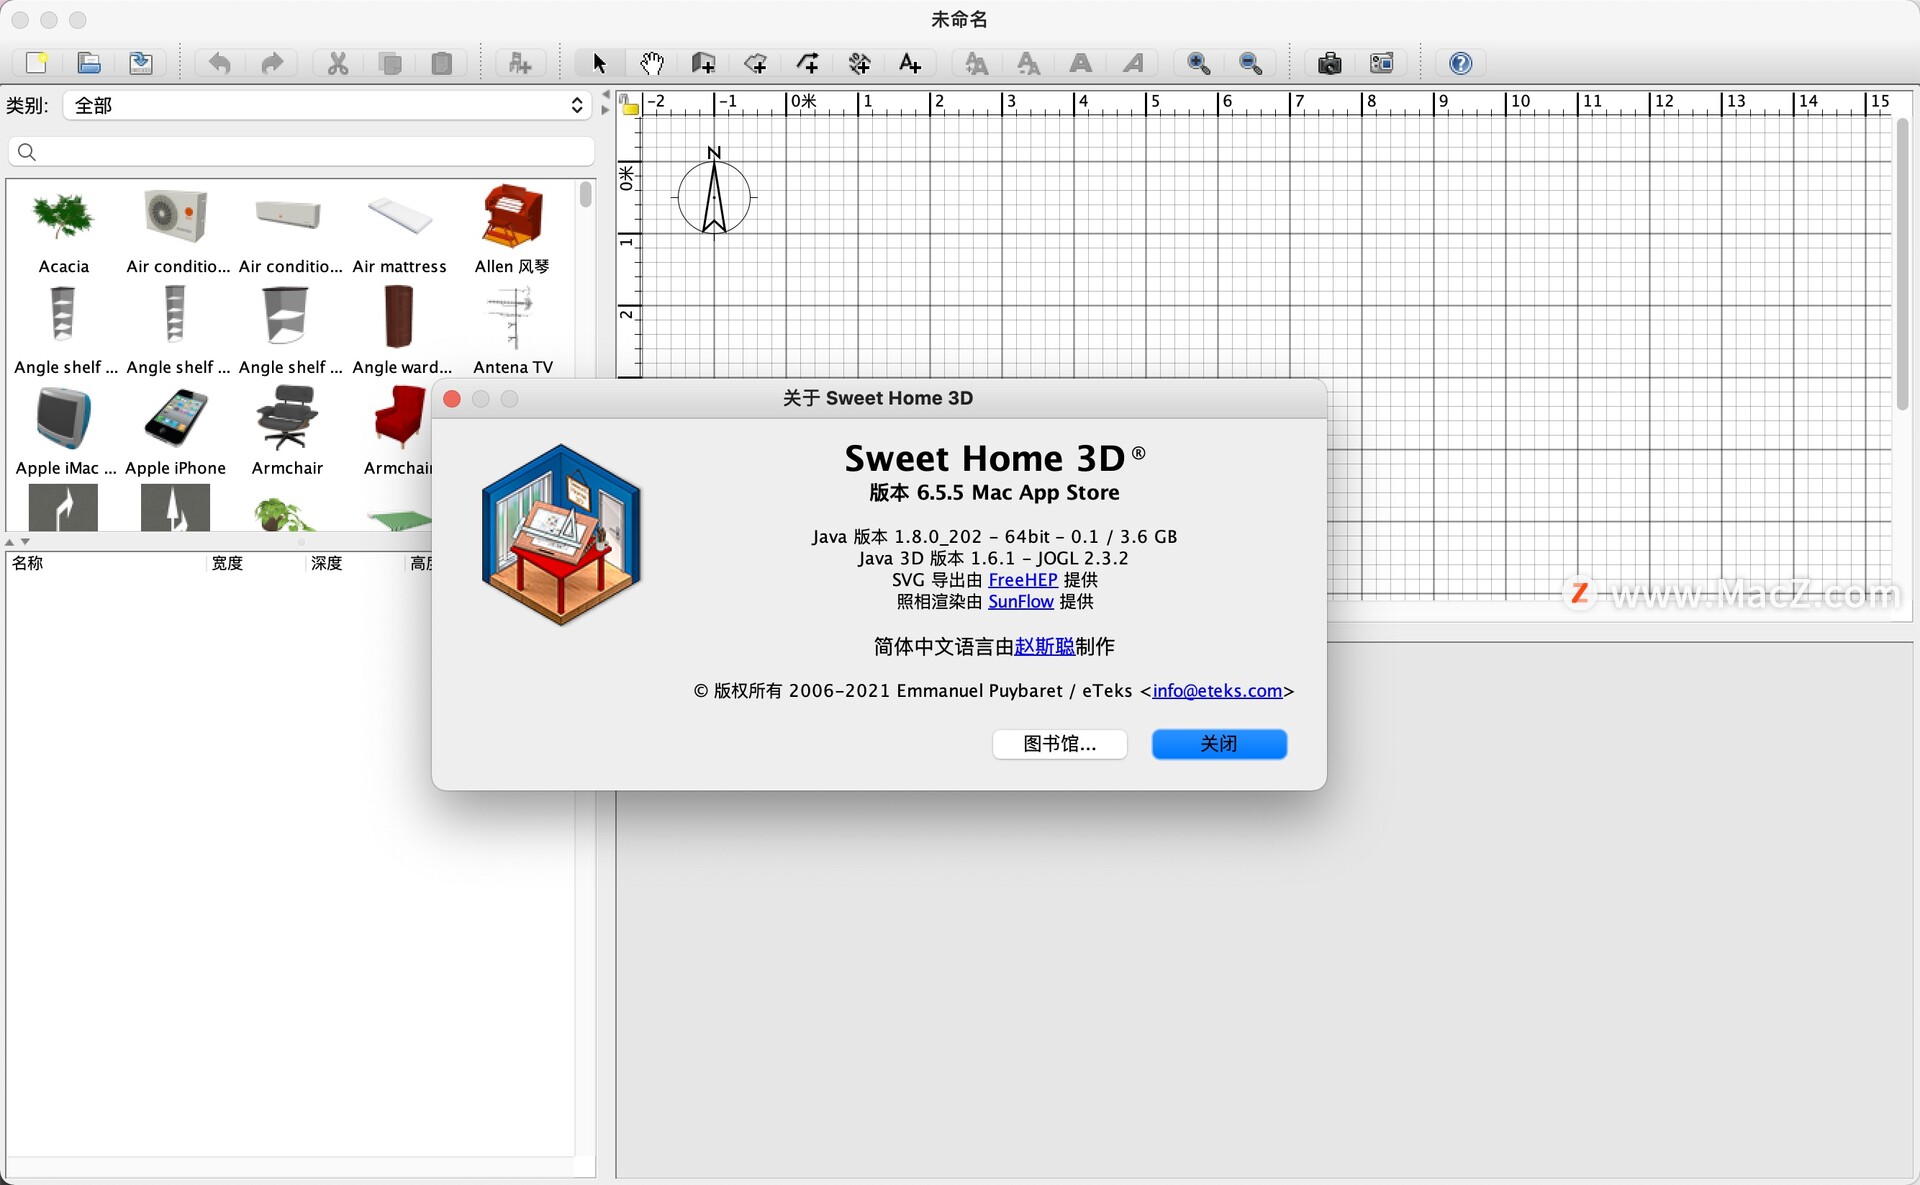The image size is (1920, 1185).
Task: Zoom out of the plan
Action: [x=1251, y=63]
